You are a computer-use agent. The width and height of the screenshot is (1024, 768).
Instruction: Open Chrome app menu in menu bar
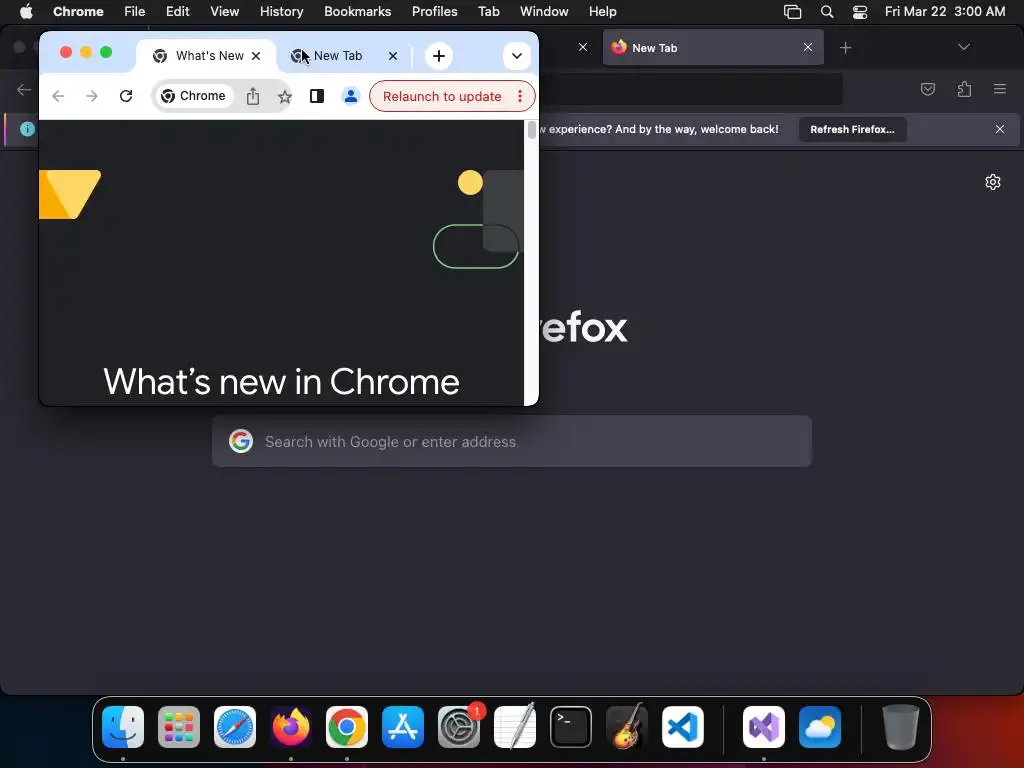tap(78, 12)
